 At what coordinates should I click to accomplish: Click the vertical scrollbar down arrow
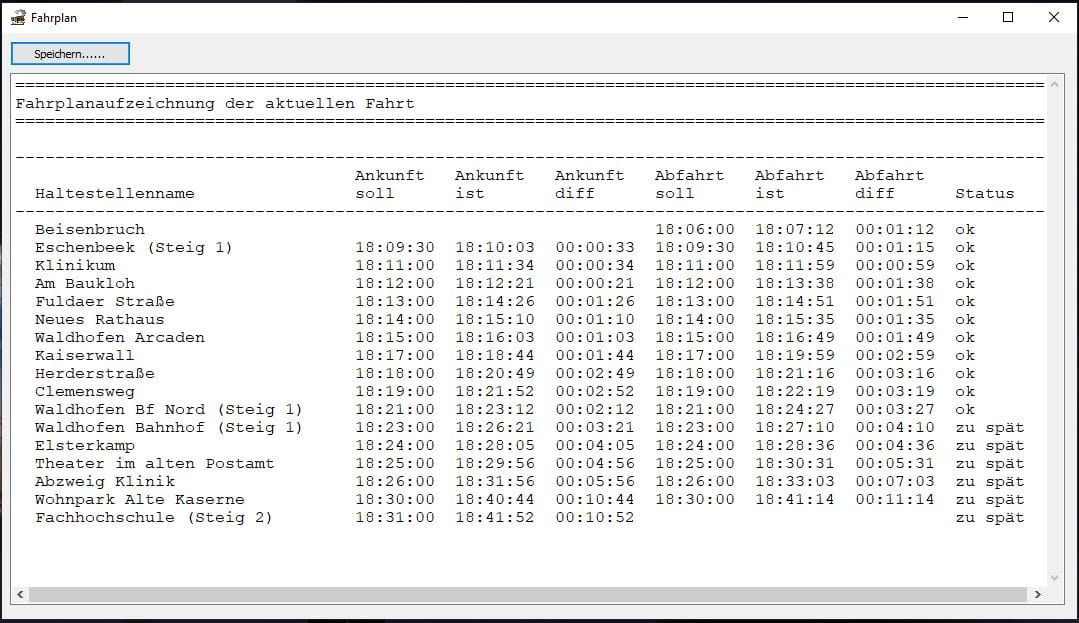tap(1053, 577)
